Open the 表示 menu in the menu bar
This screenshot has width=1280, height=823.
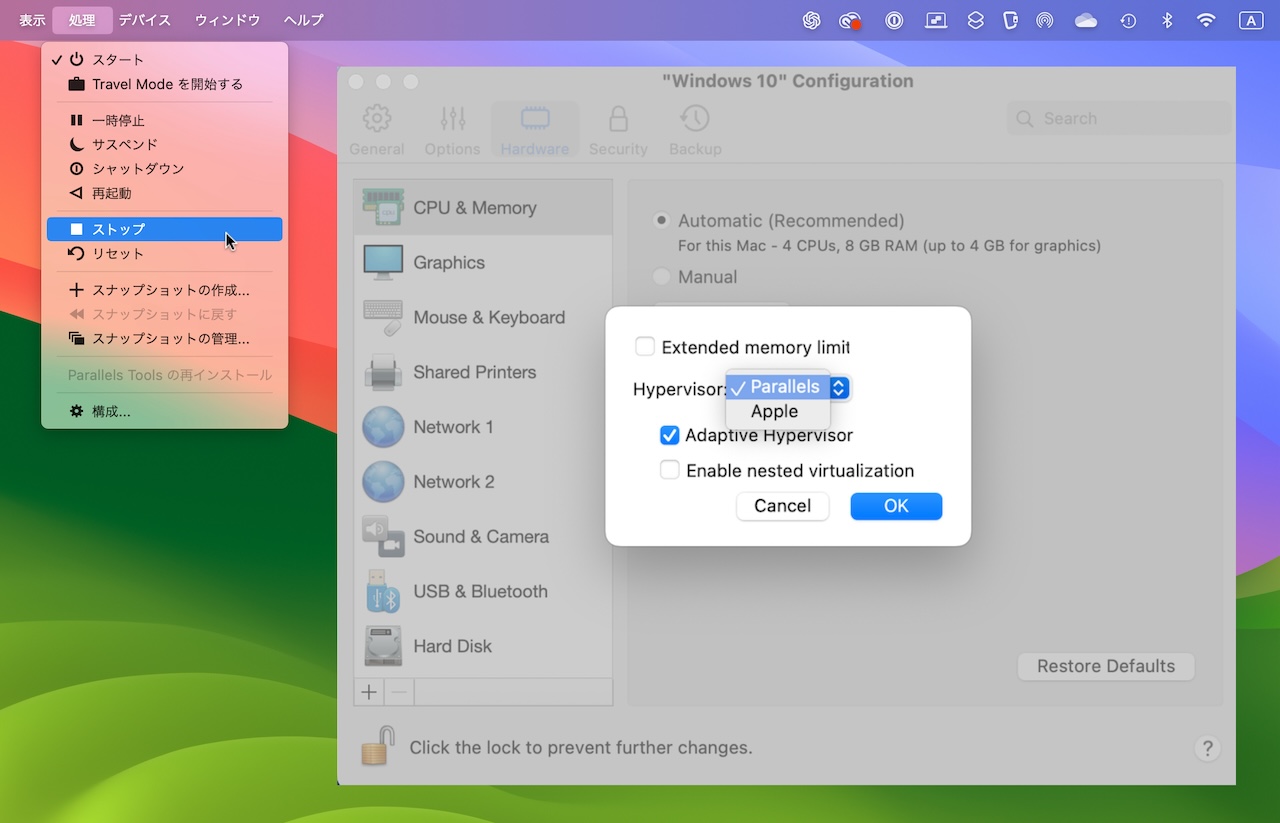pos(32,20)
